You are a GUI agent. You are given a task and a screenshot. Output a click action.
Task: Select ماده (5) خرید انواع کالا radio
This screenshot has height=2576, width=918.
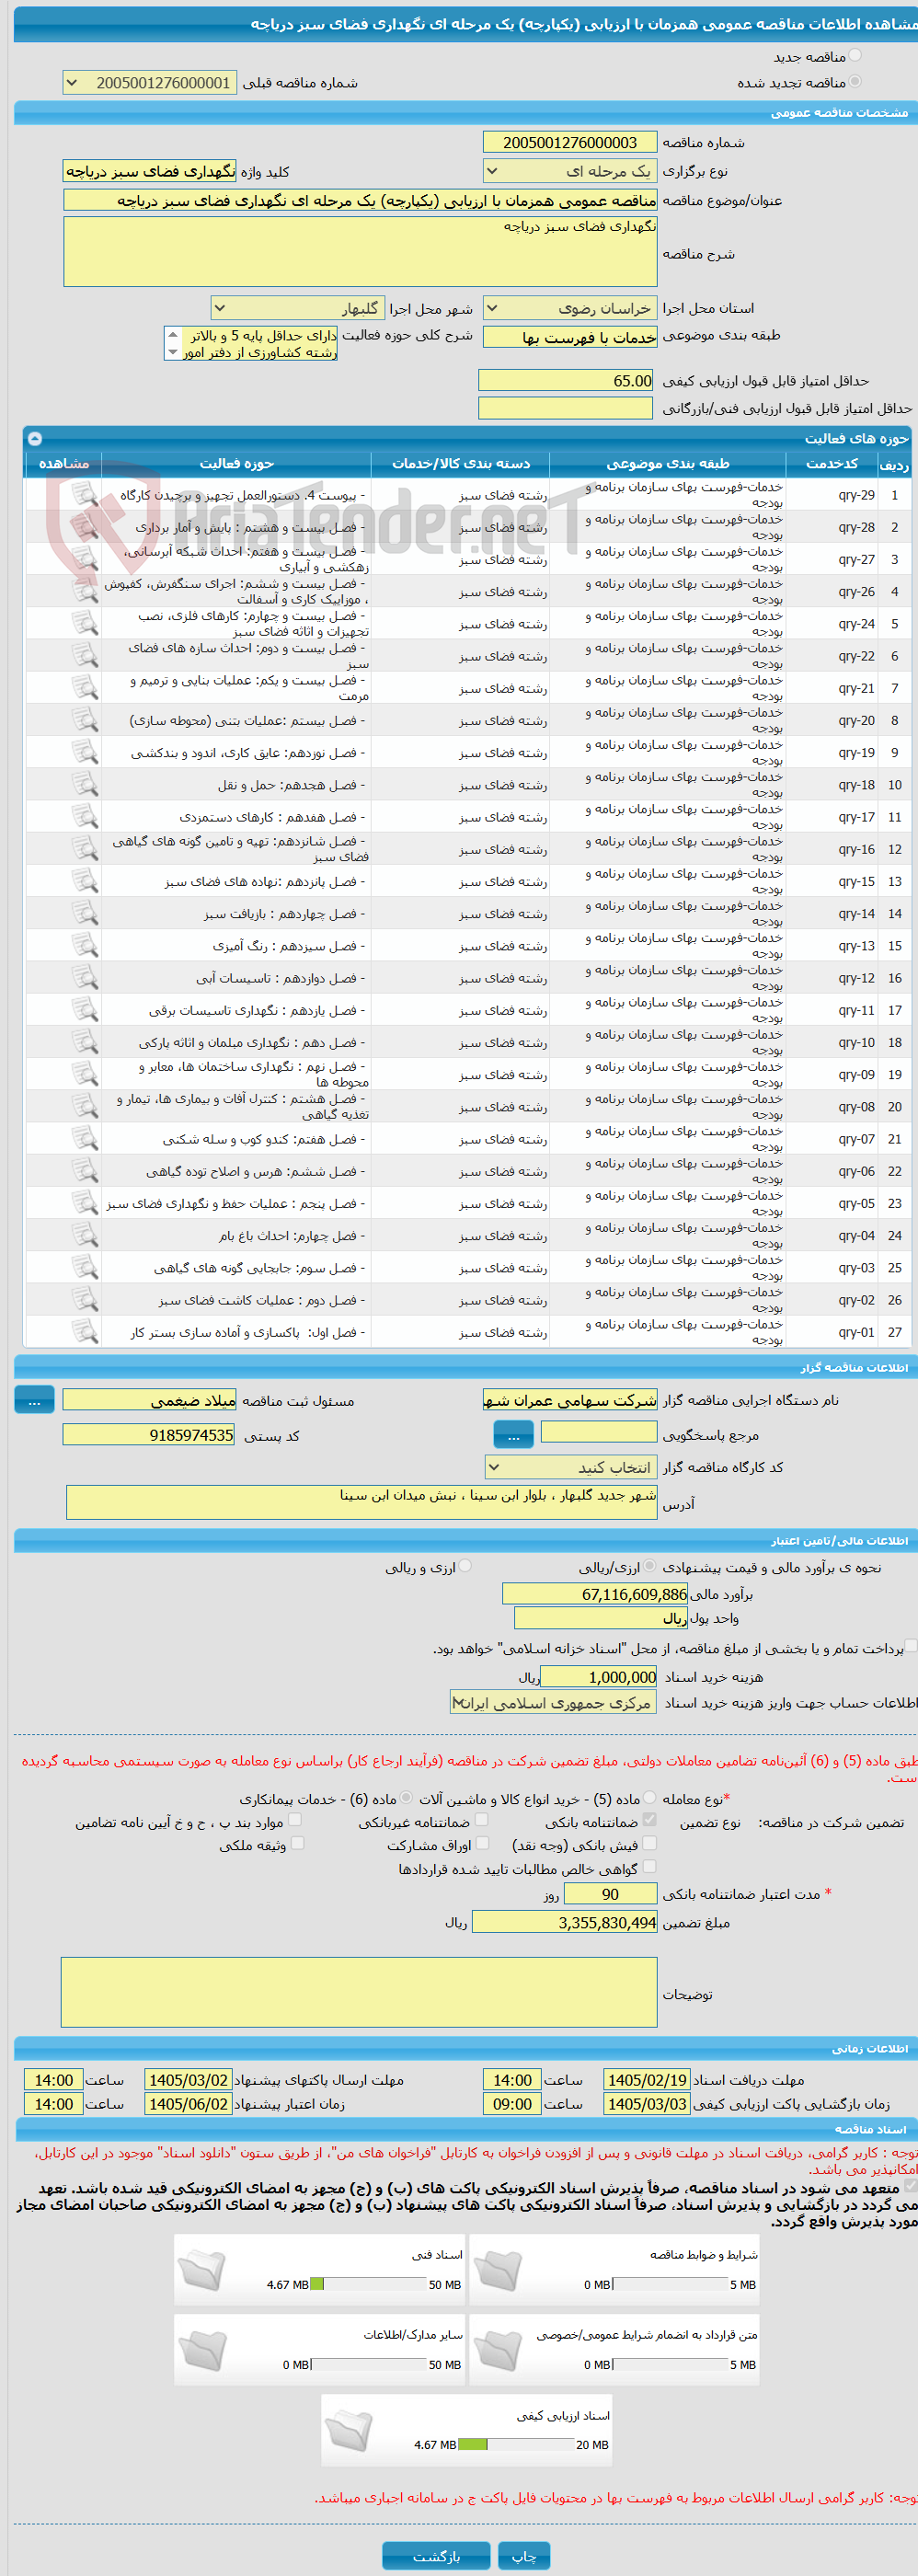point(650,1798)
